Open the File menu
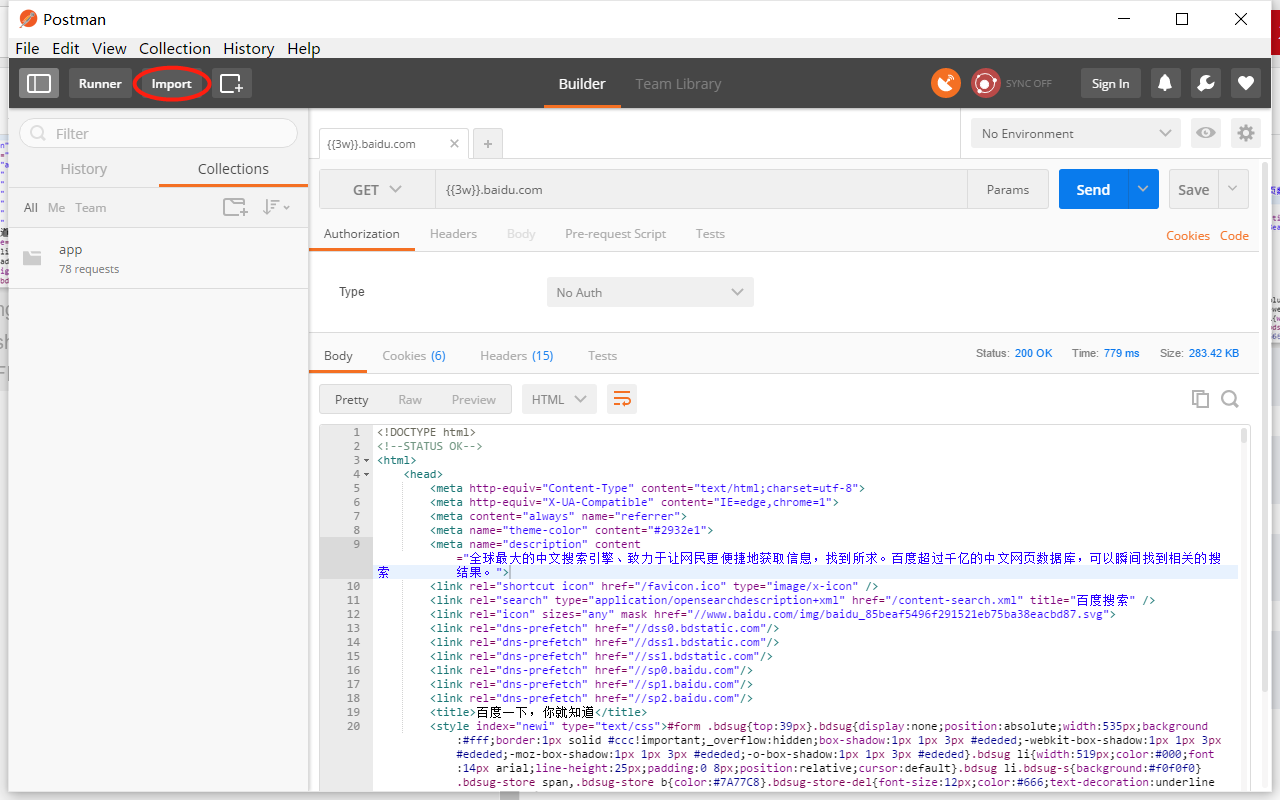The image size is (1280, 800). pyautogui.click(x=27, y=48)
